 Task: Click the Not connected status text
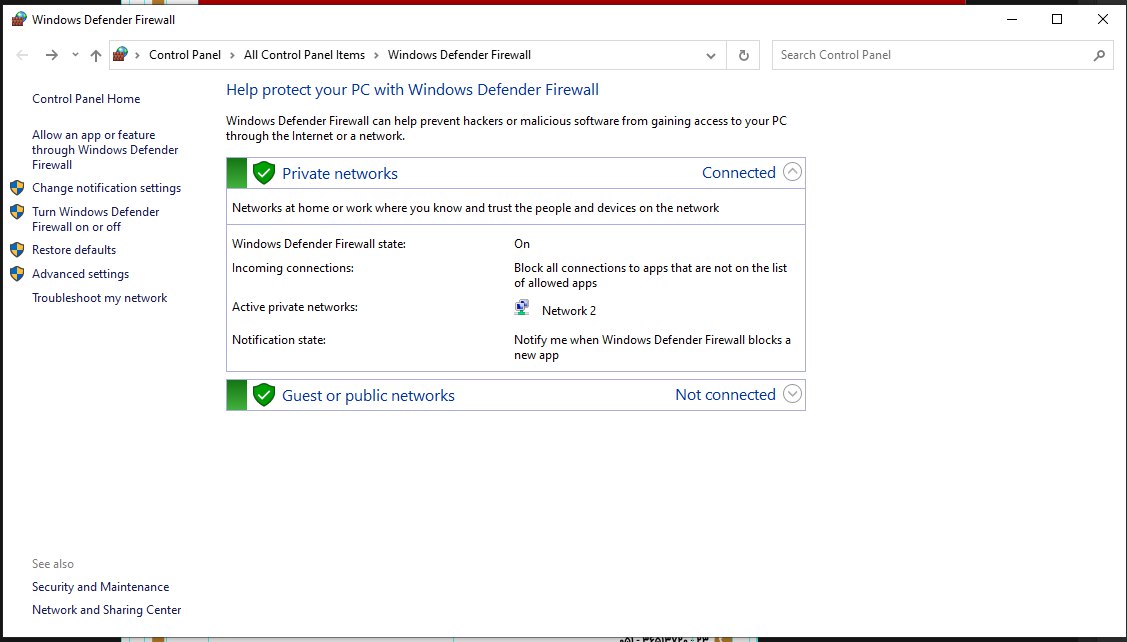pyautogui.click(x=725, y=395)
